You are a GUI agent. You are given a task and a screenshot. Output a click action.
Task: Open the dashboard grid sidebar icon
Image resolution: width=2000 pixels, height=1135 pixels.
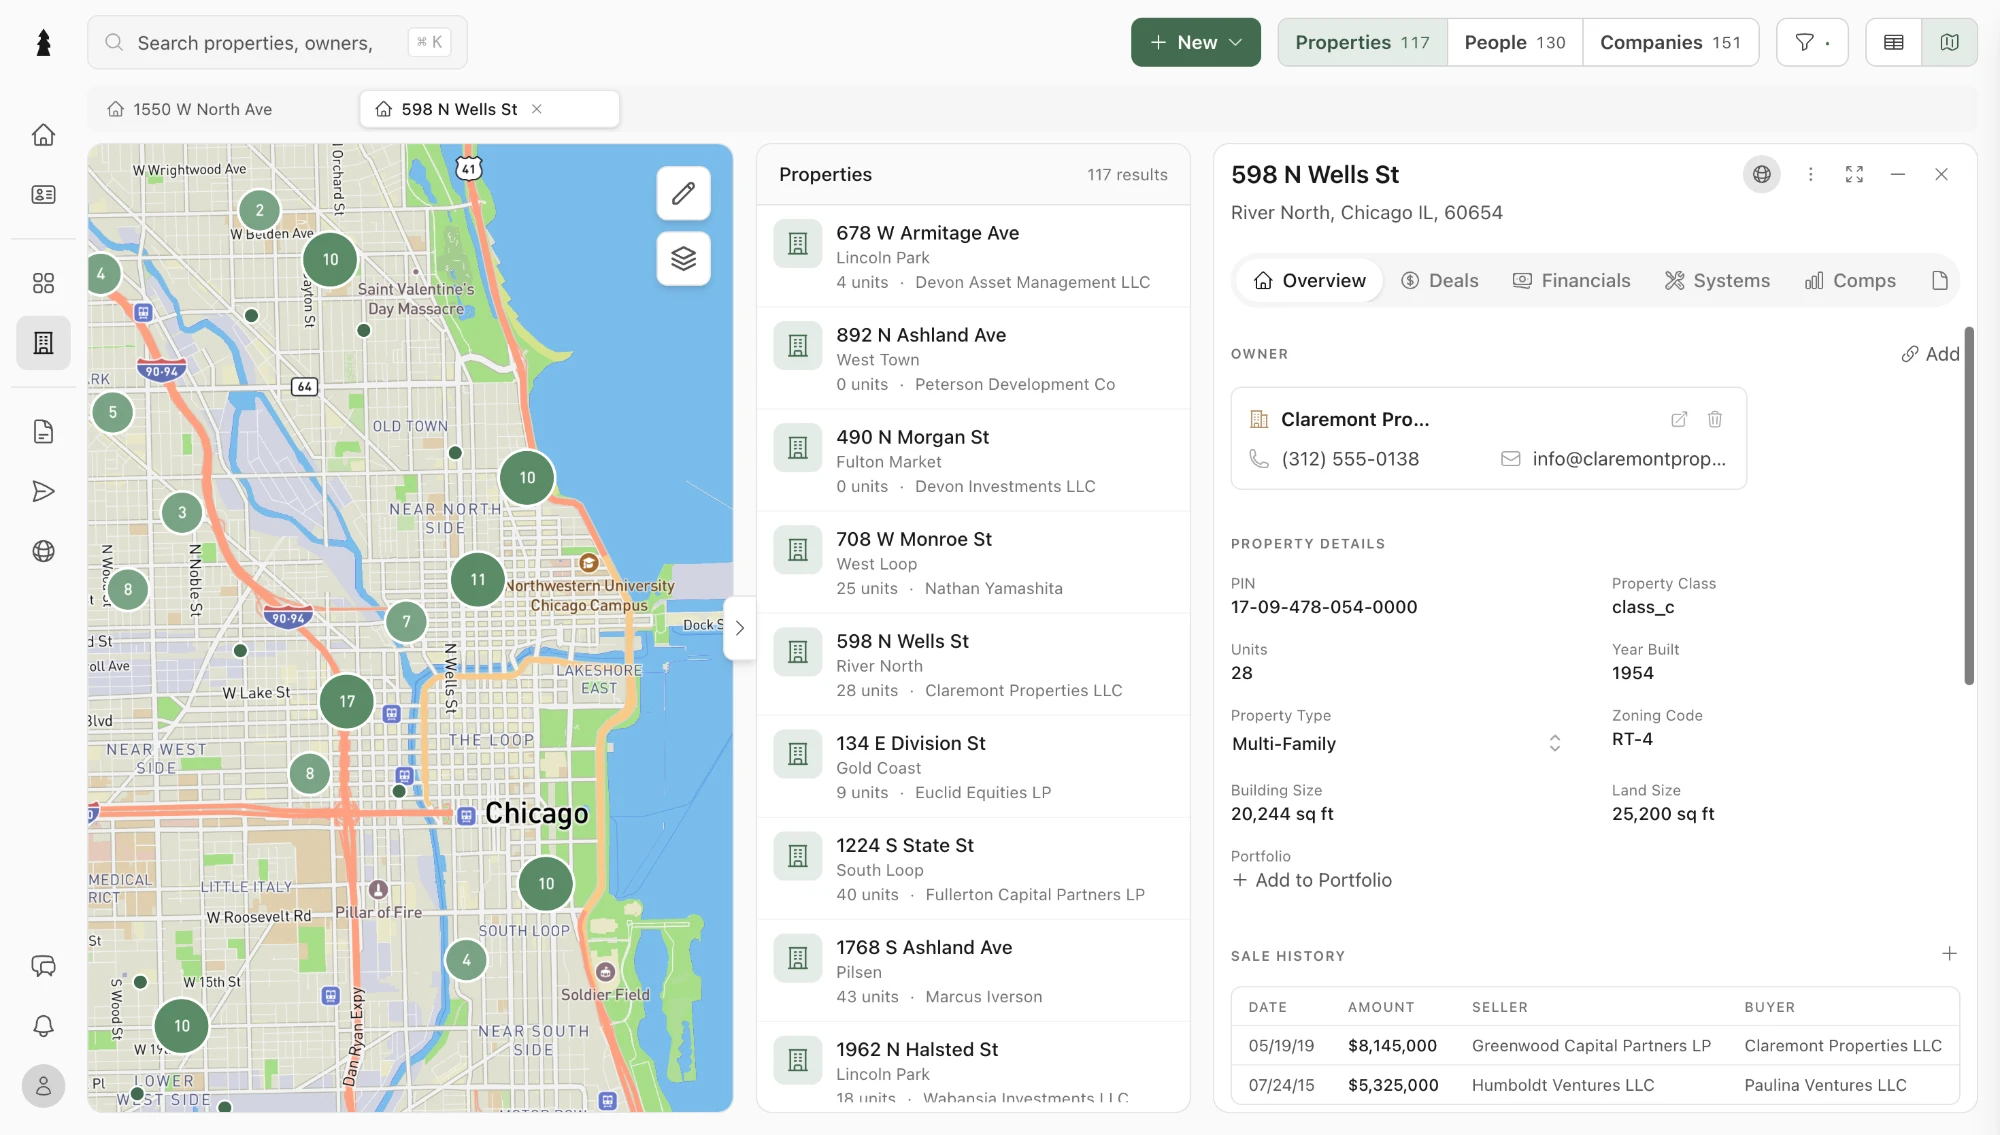[x=43, y=283]
